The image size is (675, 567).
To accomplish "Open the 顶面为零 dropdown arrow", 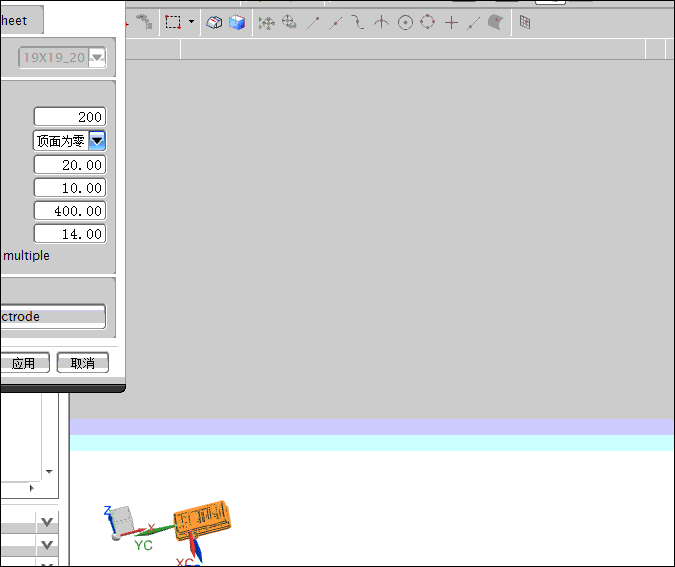I will point(97,140).
